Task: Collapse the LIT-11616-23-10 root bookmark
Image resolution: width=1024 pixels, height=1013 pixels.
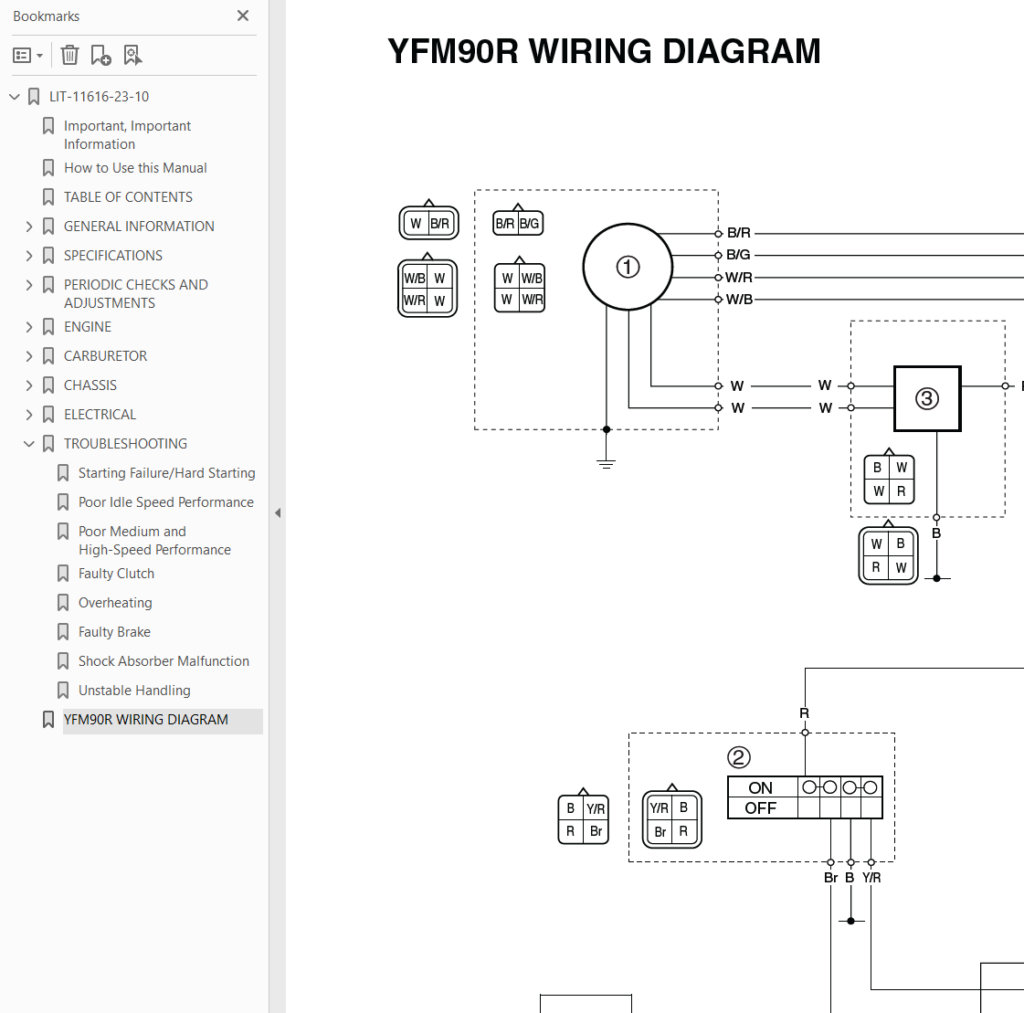Action: pyautogui.click(x=14, y=97)
